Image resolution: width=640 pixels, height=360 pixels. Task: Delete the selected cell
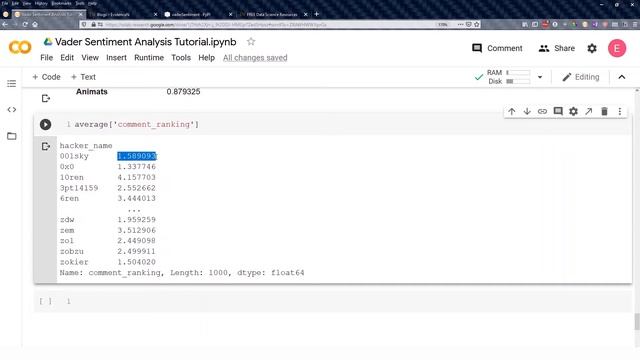pos(604,111)
